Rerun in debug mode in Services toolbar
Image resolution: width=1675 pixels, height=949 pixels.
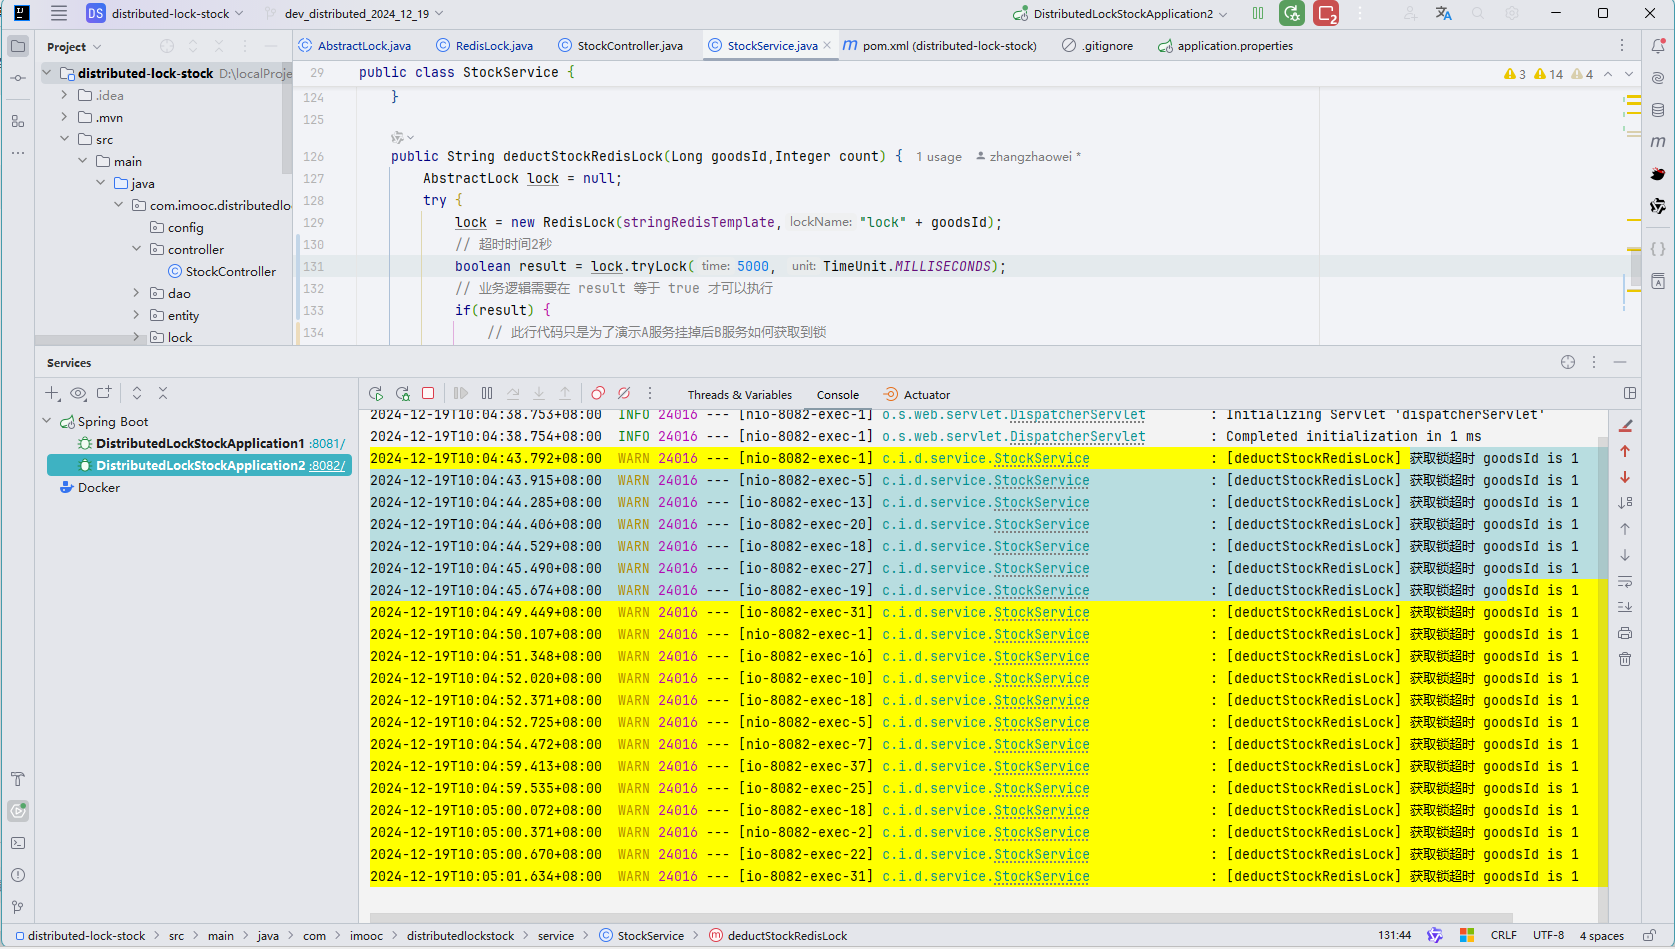[x=402, y=394]
